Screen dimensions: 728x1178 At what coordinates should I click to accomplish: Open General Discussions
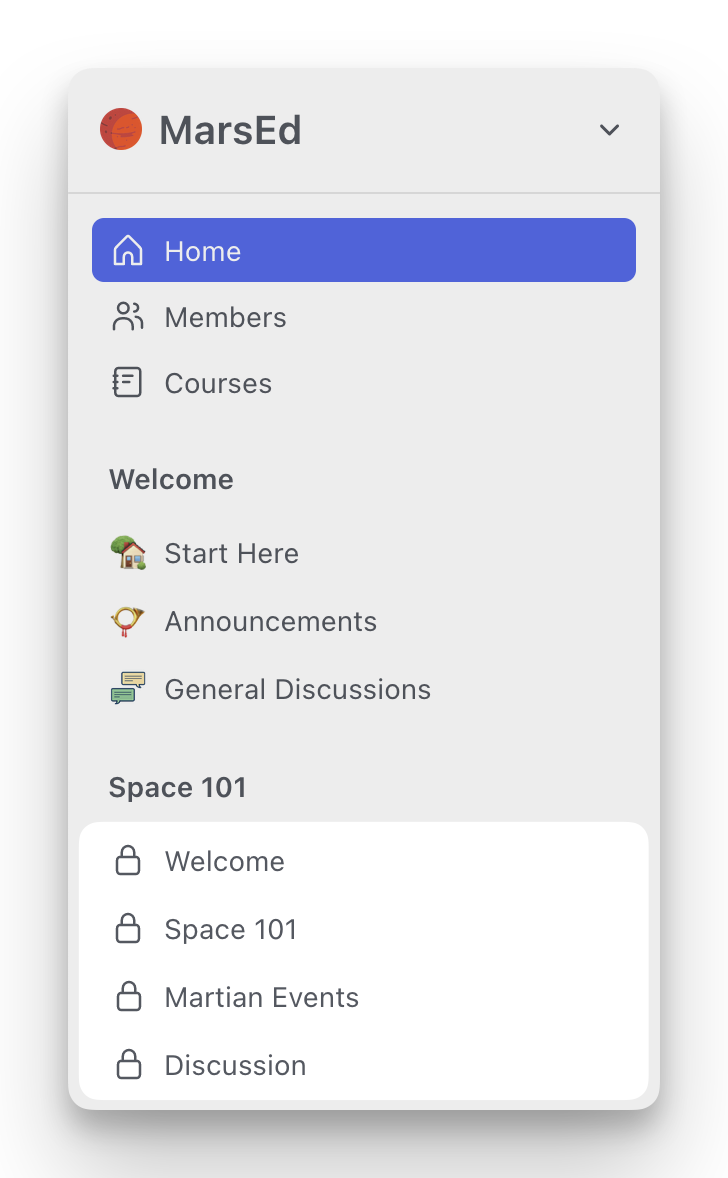[297, 688]
